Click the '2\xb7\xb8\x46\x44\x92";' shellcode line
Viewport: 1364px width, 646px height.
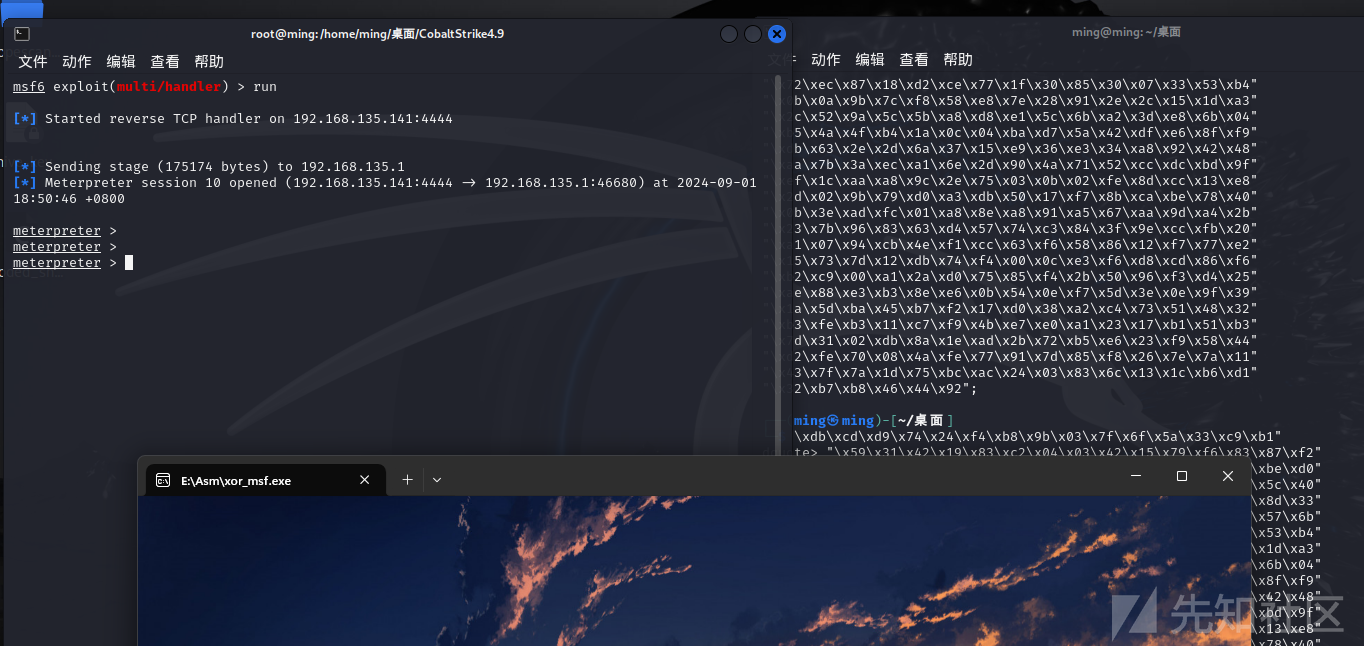click(x=885, y=389)
